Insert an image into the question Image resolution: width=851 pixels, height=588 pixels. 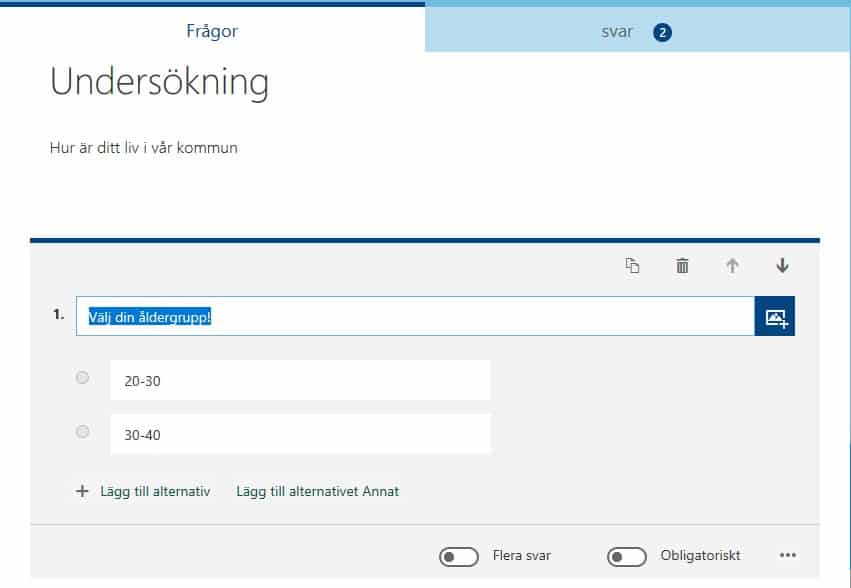pos(775,317)
